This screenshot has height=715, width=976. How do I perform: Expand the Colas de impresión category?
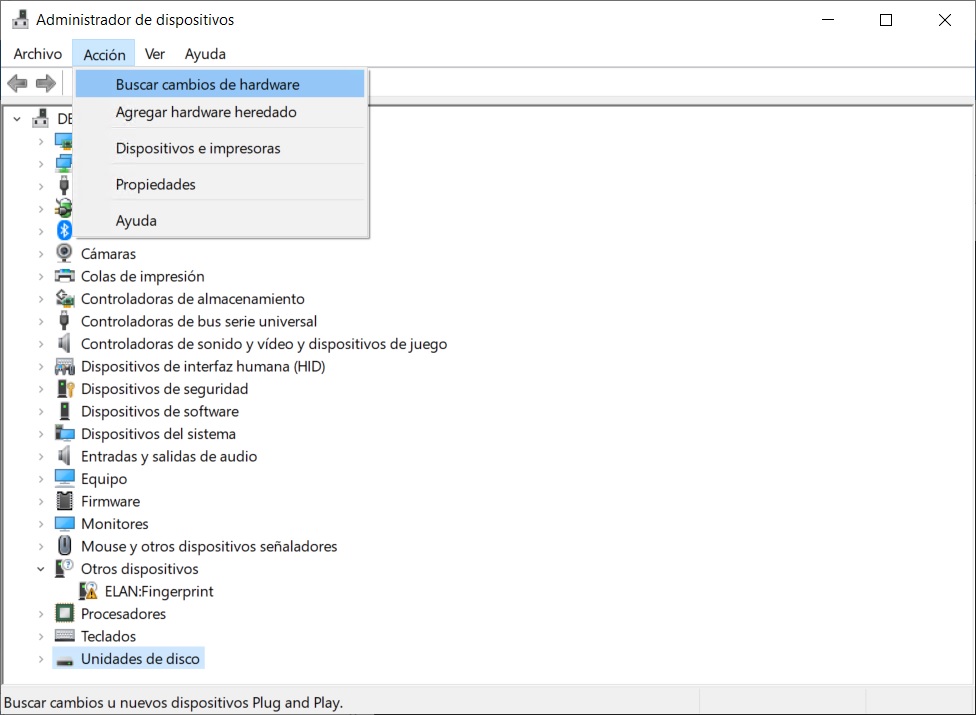[41, 276]
